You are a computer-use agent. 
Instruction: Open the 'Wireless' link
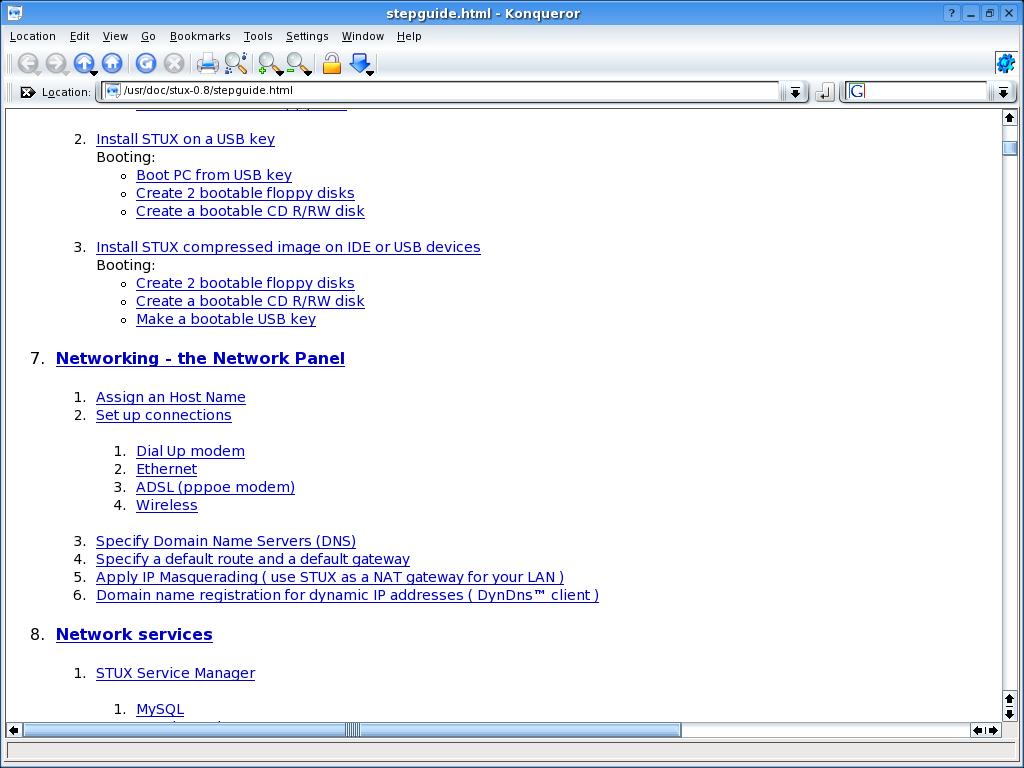[167, 505]
